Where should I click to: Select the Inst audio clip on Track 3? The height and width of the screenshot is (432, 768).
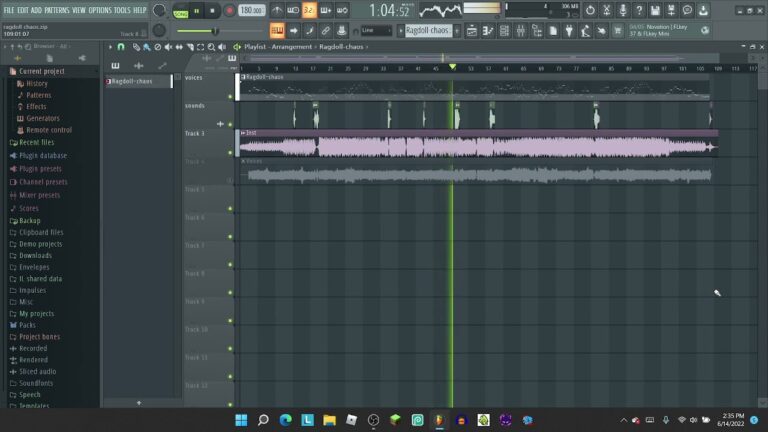(479, 146)
